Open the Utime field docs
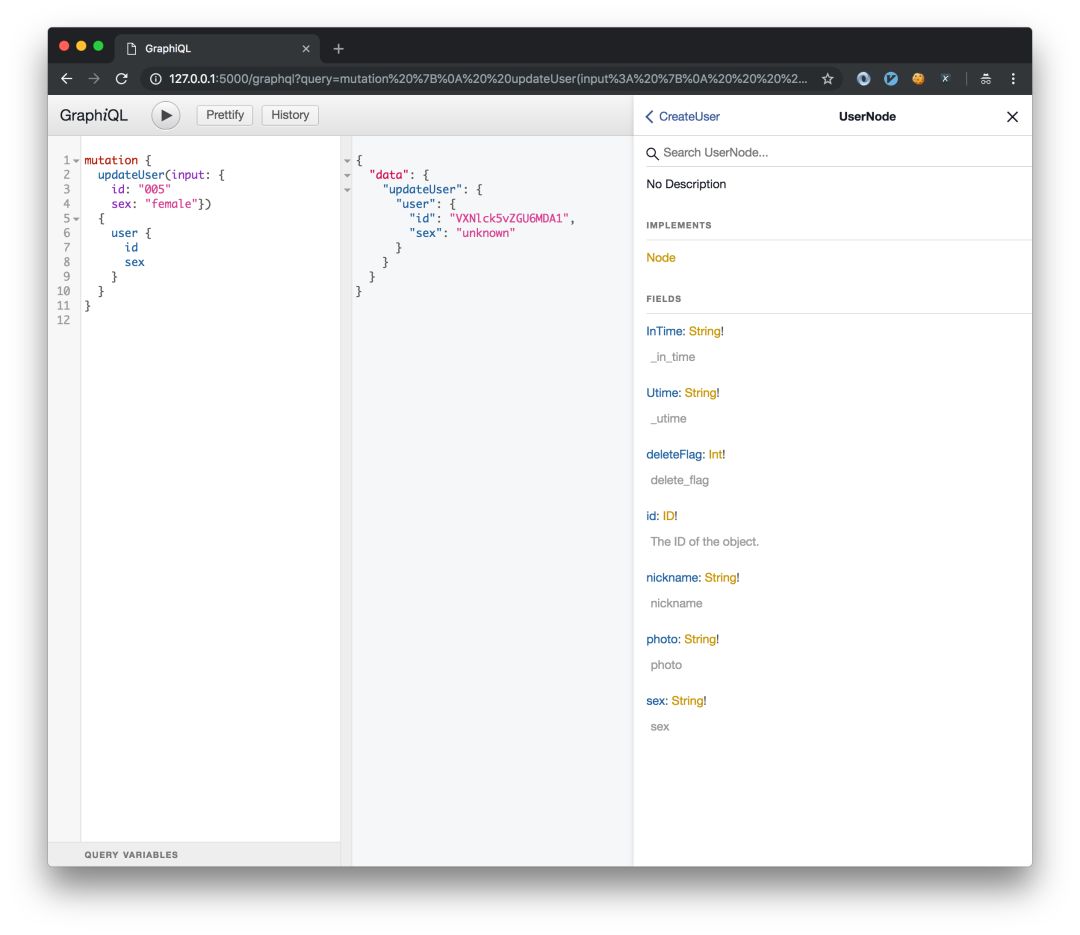The width and height of the screenshot is (1080, 935). [663, 393]
